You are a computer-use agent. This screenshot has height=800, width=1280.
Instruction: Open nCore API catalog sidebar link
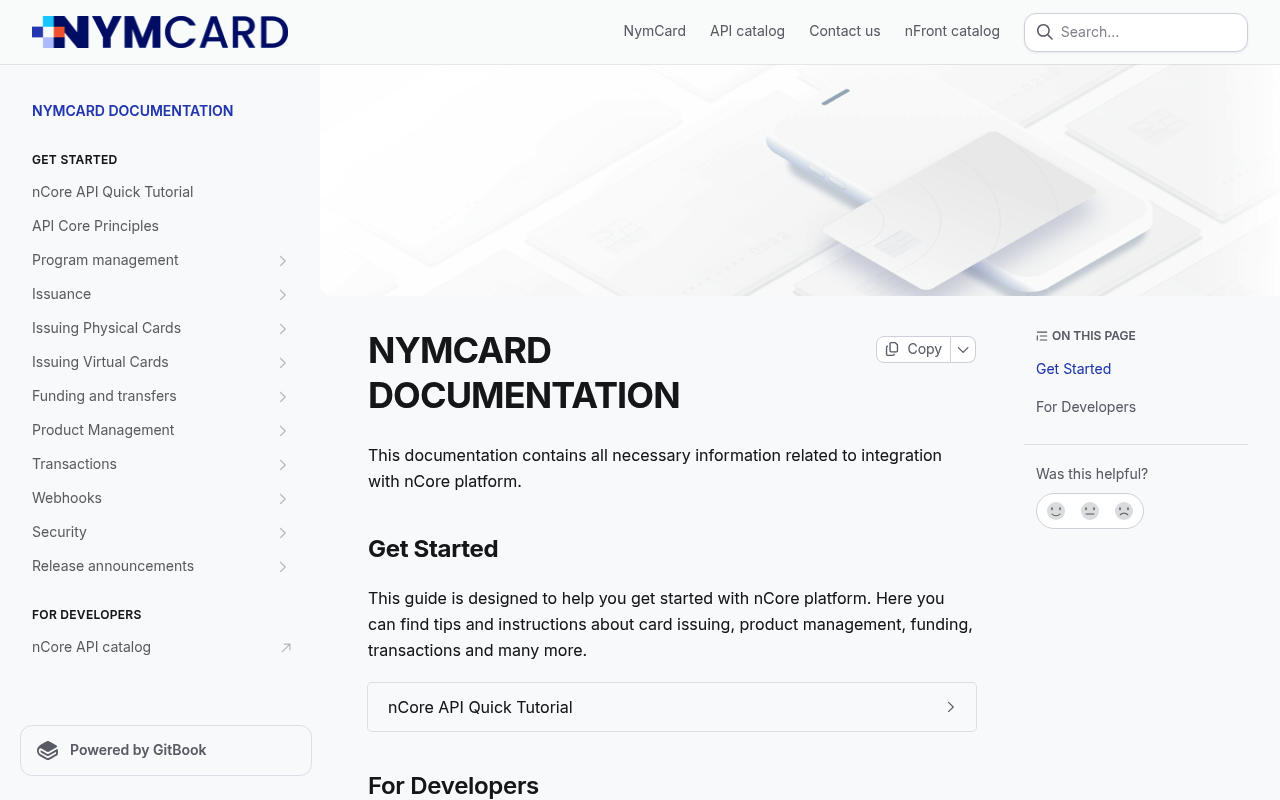pyautogui.click(x=91, y=647)
